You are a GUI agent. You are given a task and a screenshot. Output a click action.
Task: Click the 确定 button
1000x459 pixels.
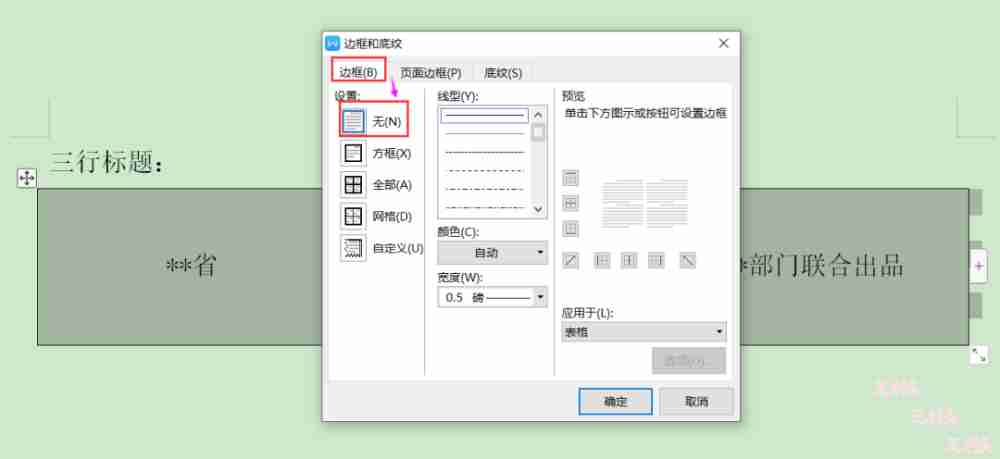(x=615, y=401)
